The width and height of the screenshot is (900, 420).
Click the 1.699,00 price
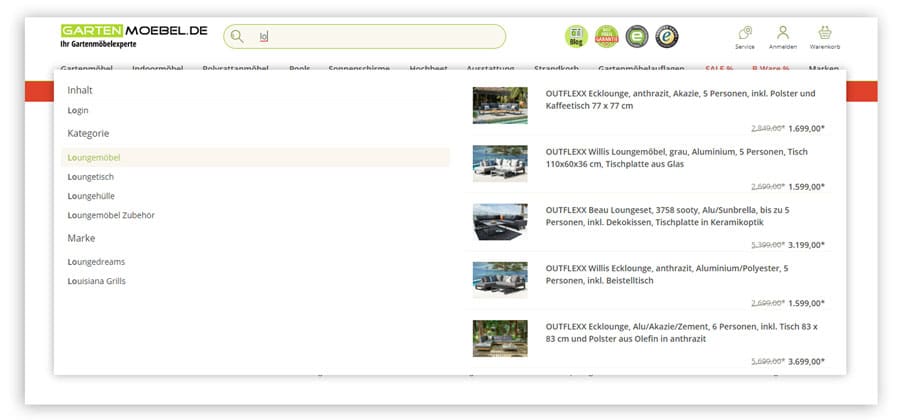pyautogui.click(x=806, y=129)
